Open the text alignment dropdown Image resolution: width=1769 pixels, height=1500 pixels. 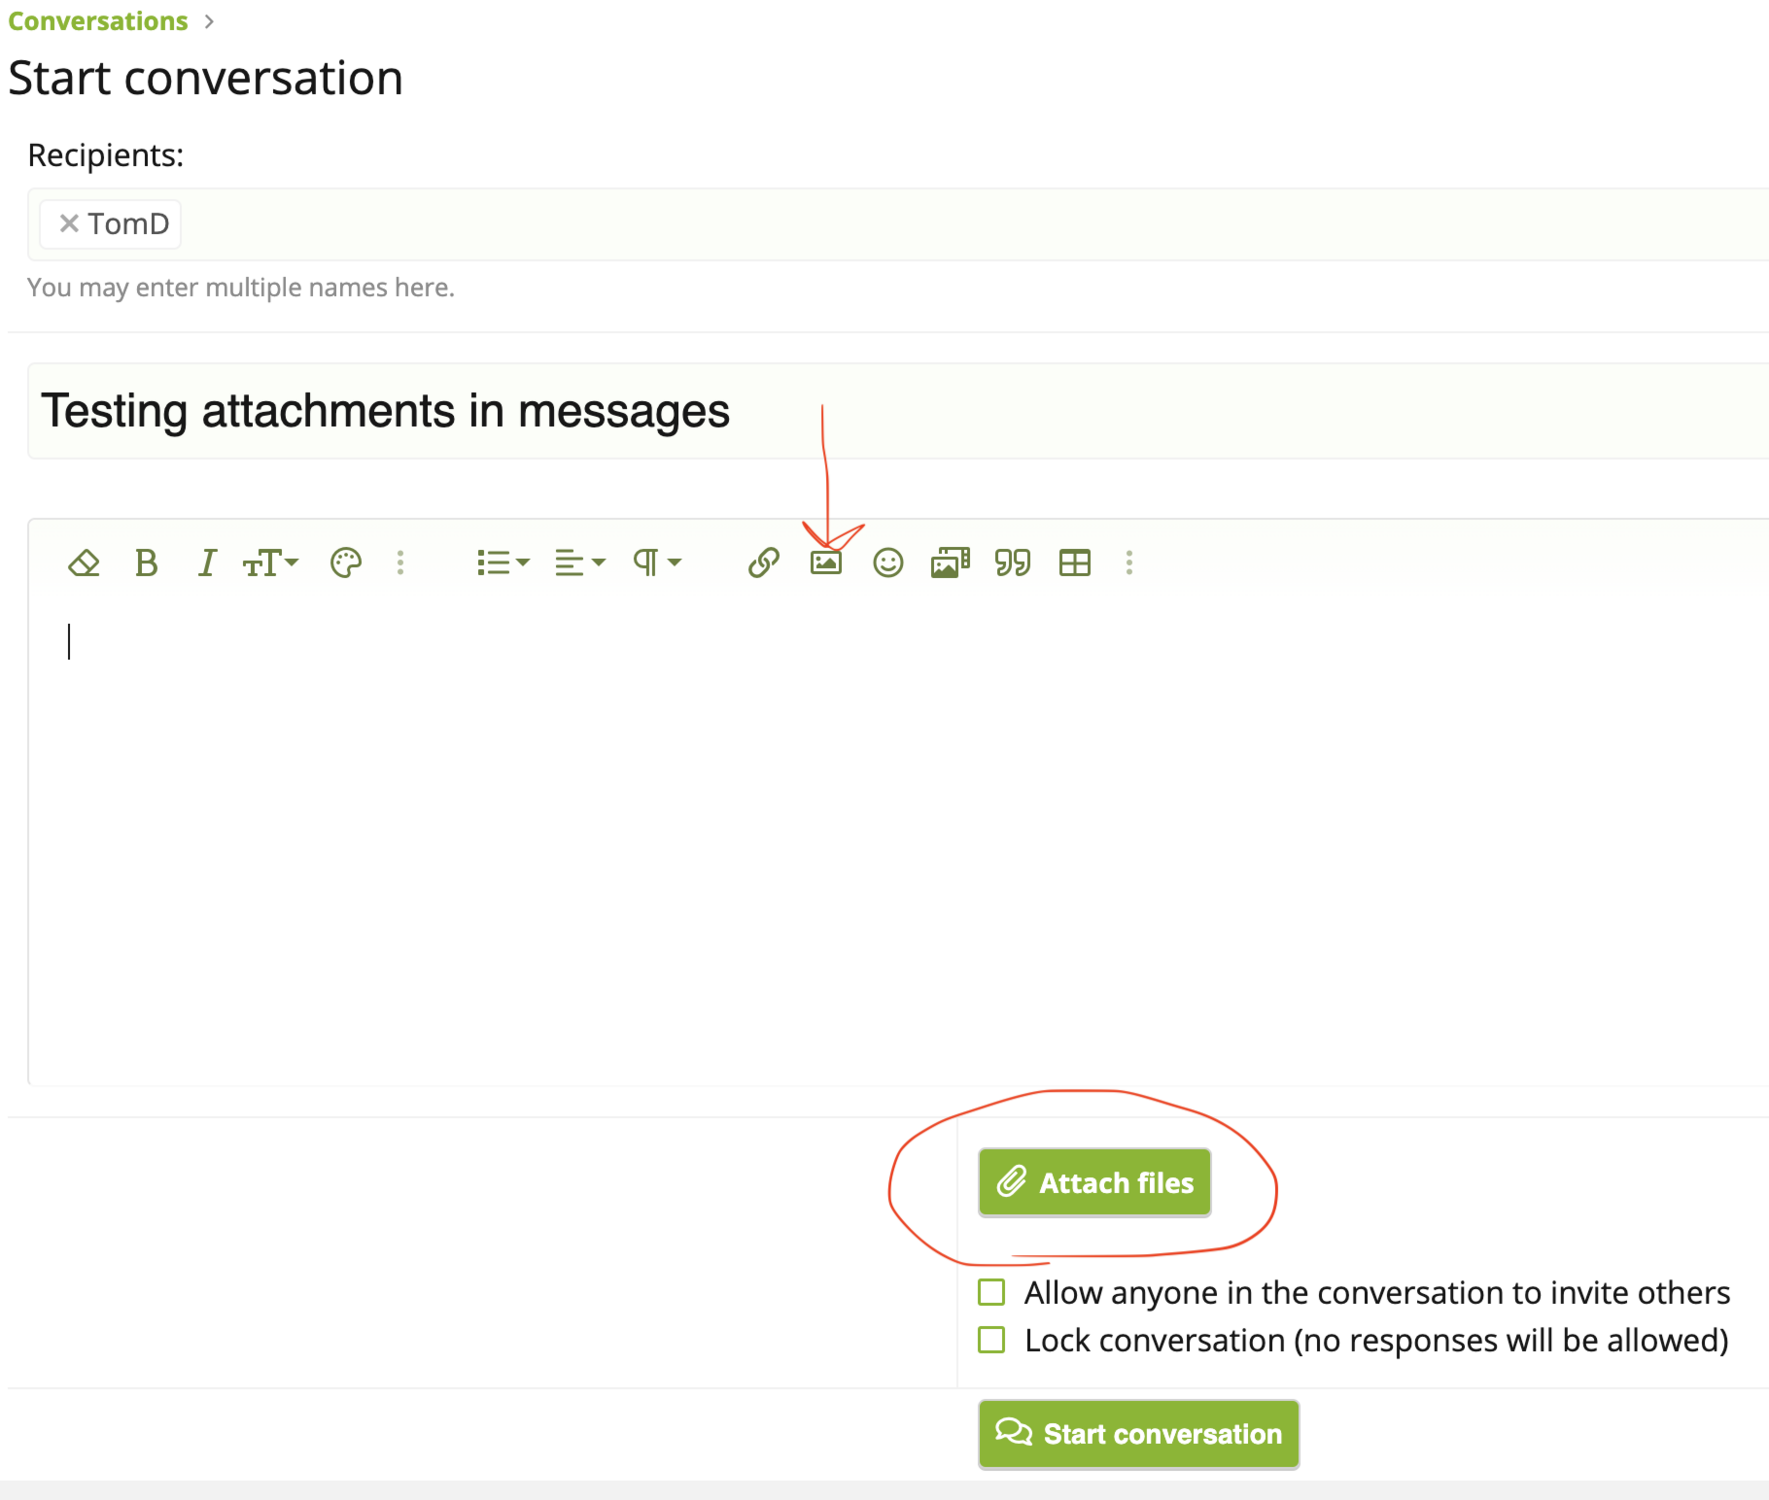580,563
